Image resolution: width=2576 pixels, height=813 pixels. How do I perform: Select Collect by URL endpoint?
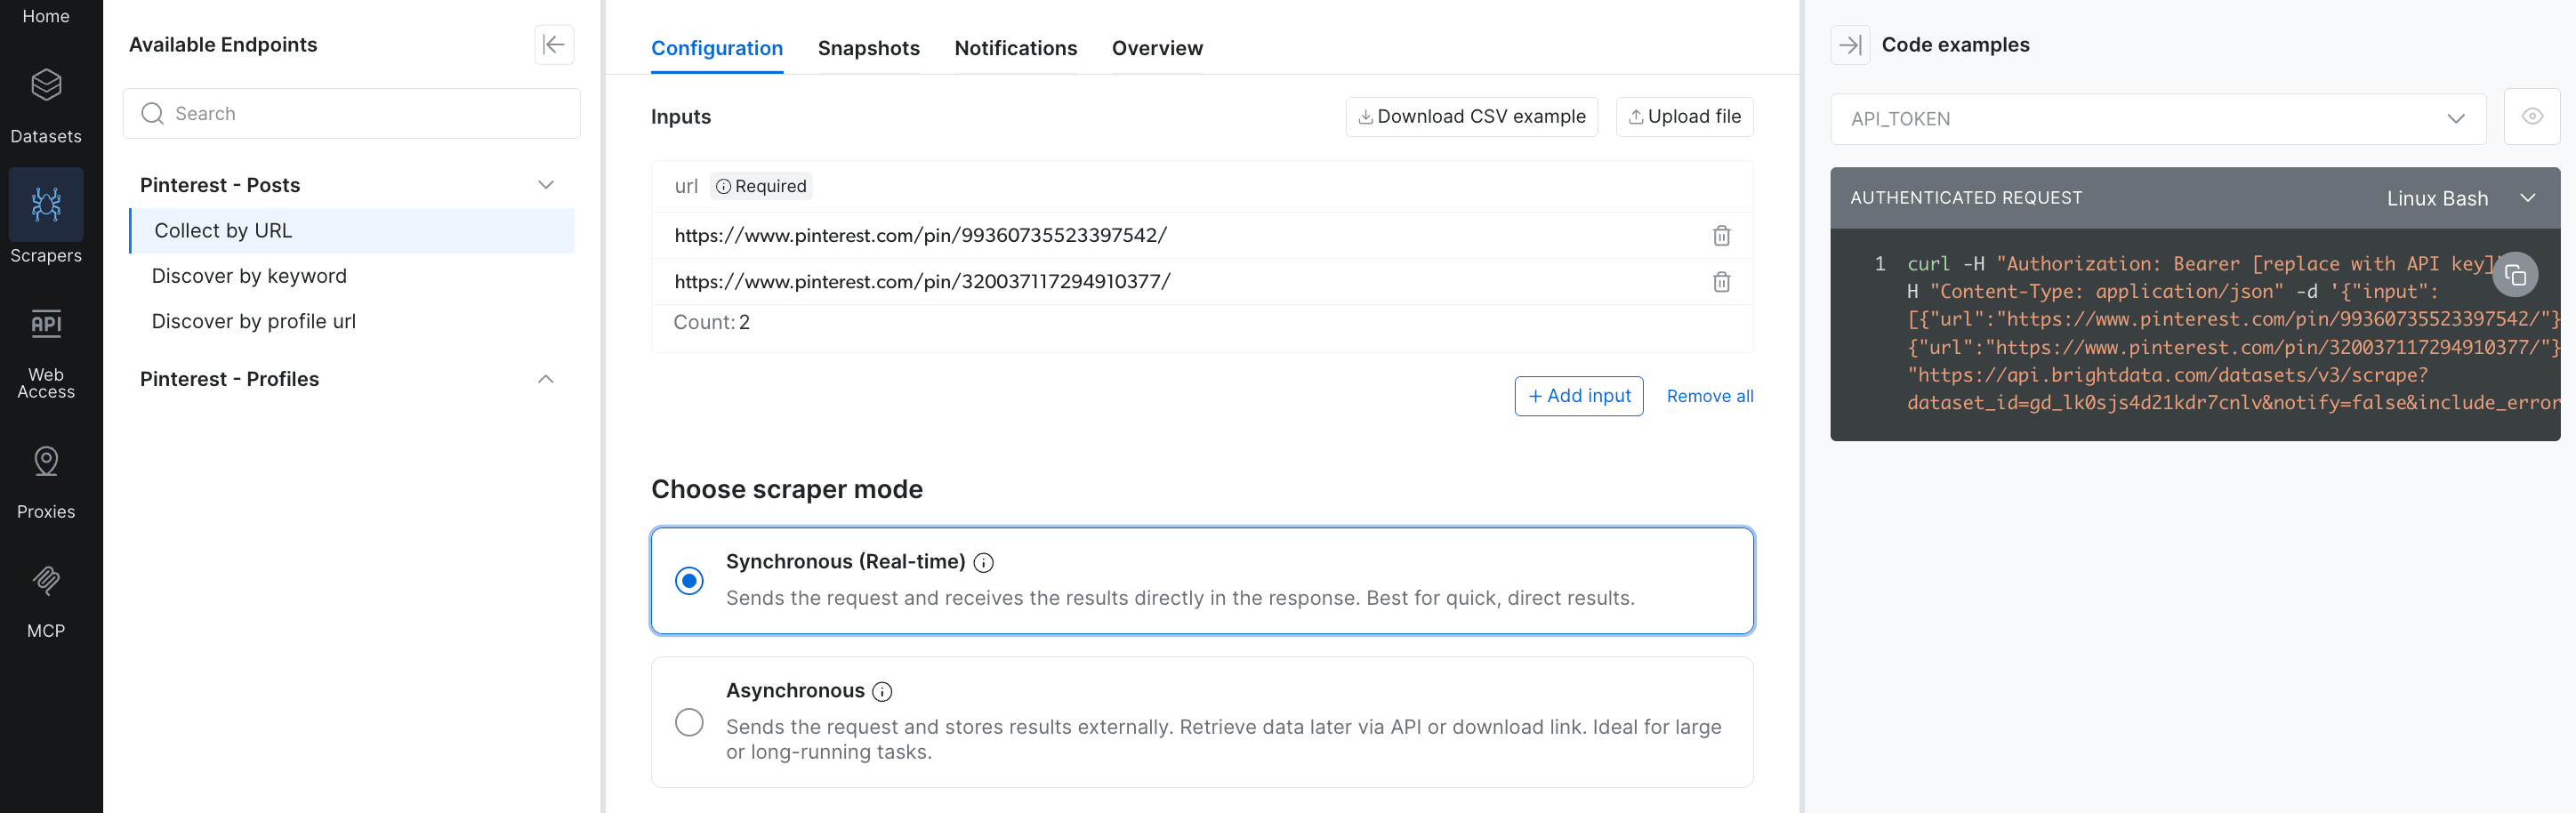tap(352, 230)
